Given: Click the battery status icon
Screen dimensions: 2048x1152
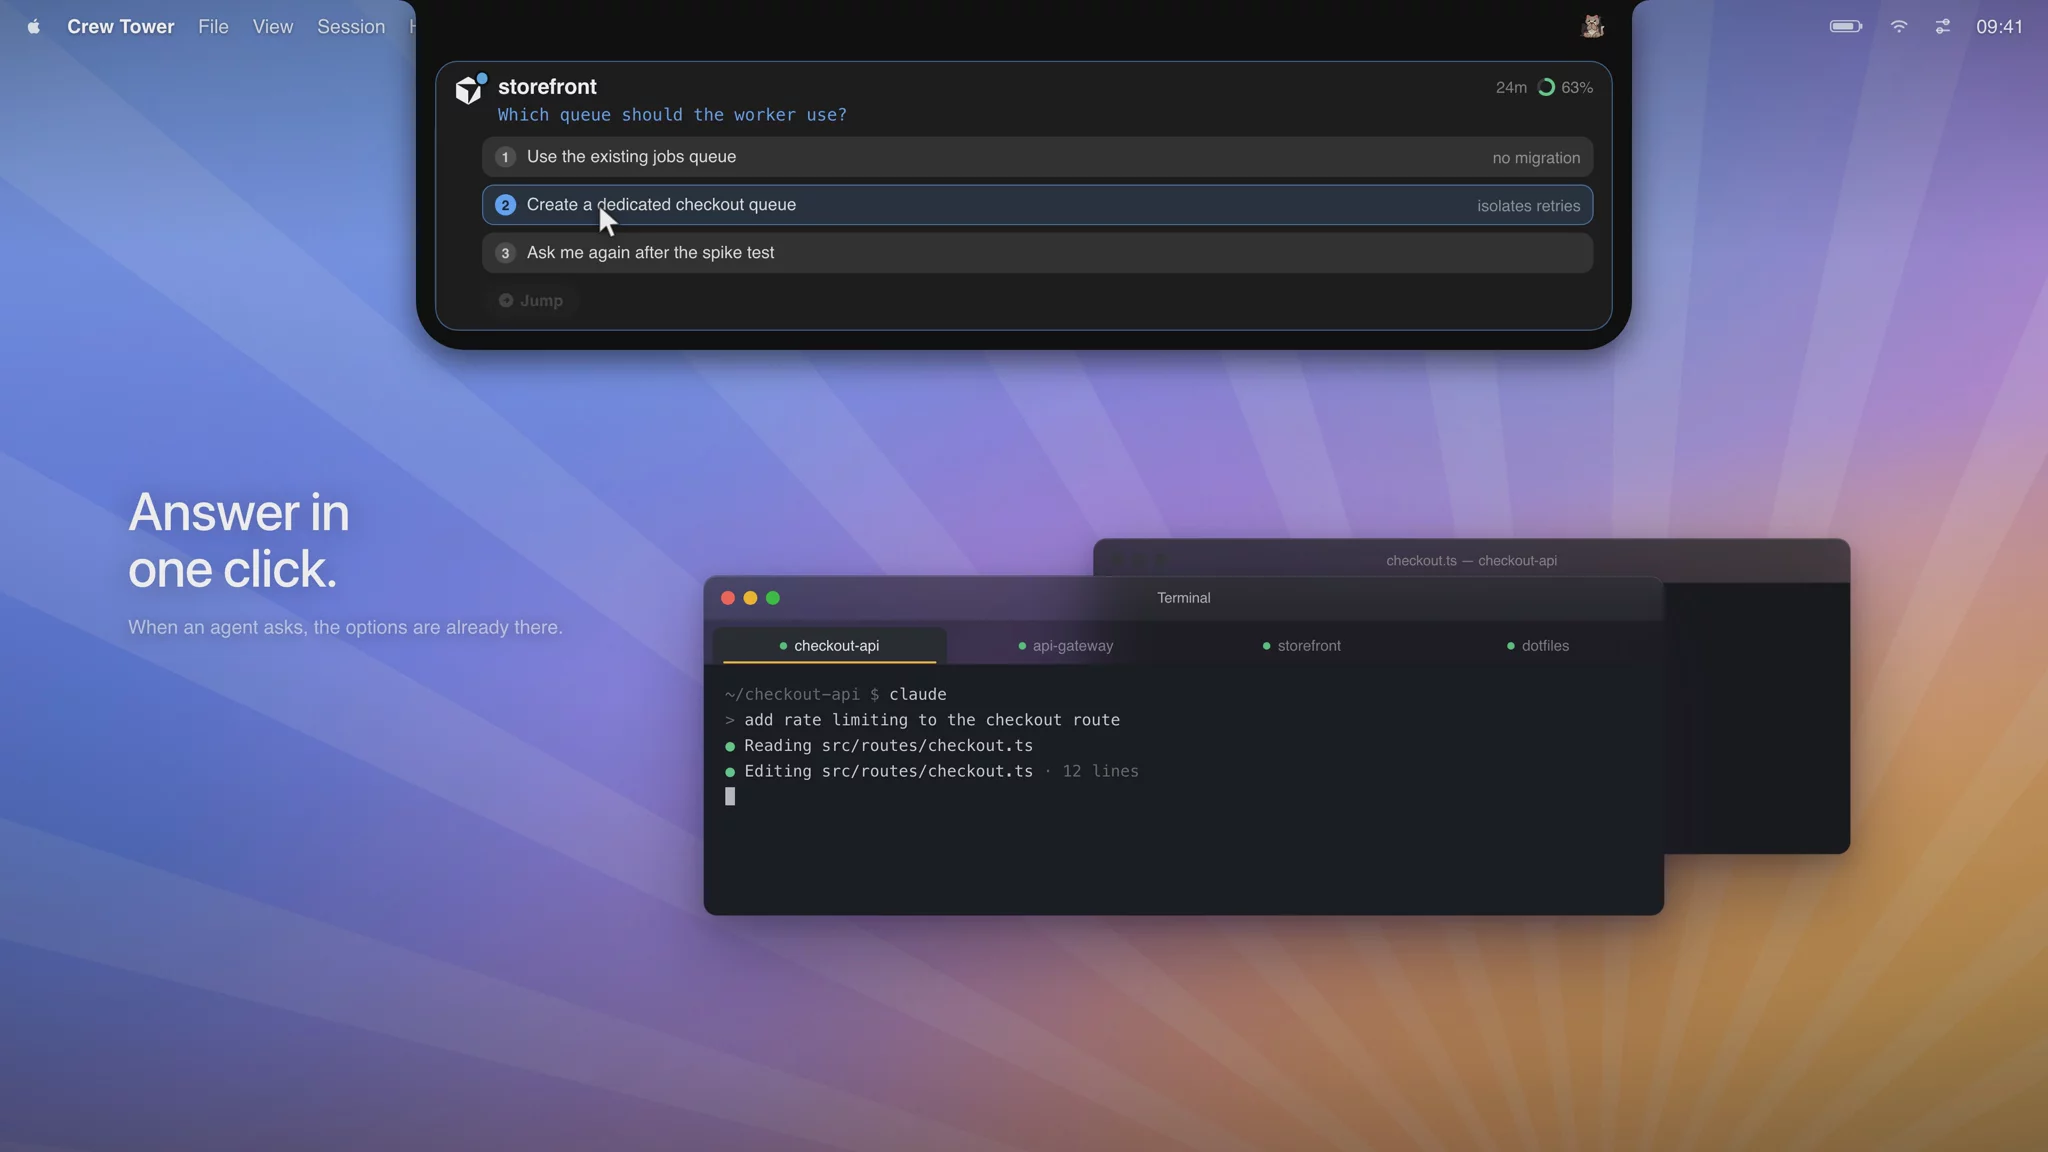Looking at the screenshot, I should click(x=1846, y=27).
